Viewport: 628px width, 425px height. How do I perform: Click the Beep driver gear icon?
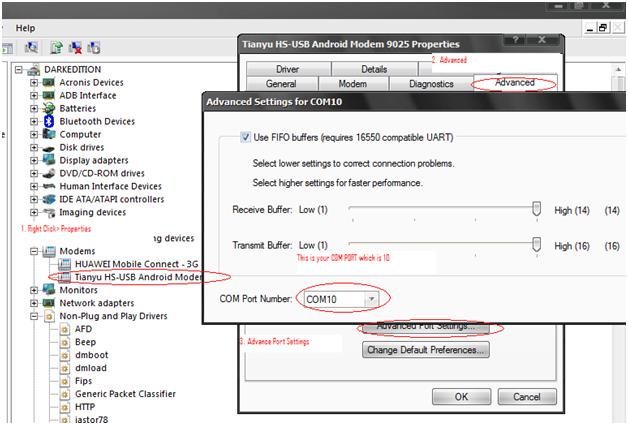64,342
